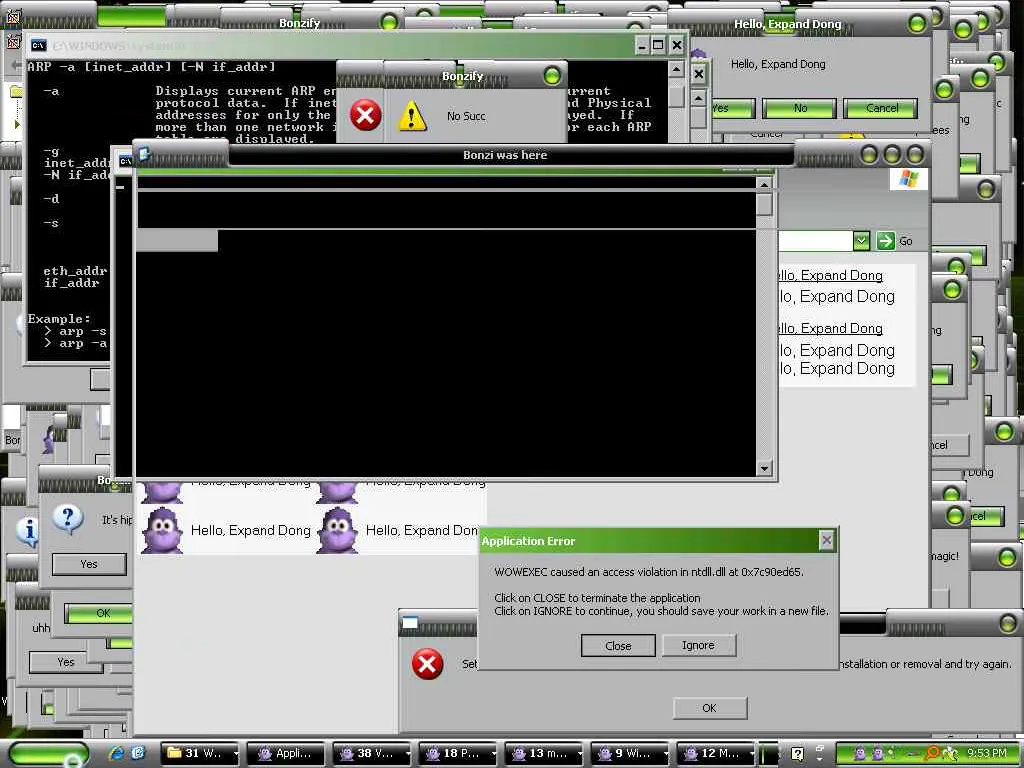The image size is (1024, 768).
Task: Click the 'No Succ' message text
Action: tap(466, 116)
